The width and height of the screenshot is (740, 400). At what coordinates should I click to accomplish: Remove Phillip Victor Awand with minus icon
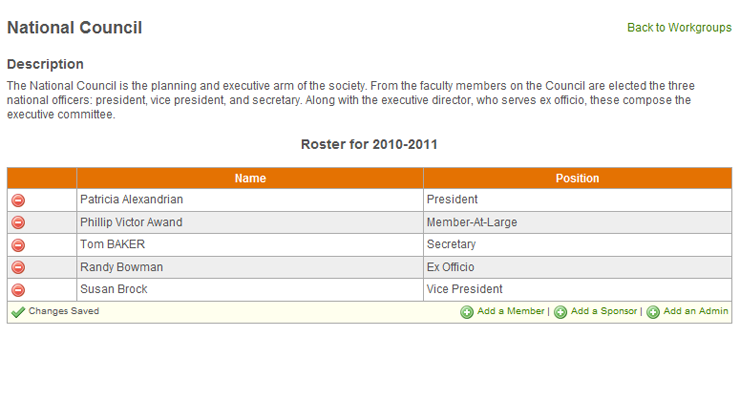(x=18, y=222)
